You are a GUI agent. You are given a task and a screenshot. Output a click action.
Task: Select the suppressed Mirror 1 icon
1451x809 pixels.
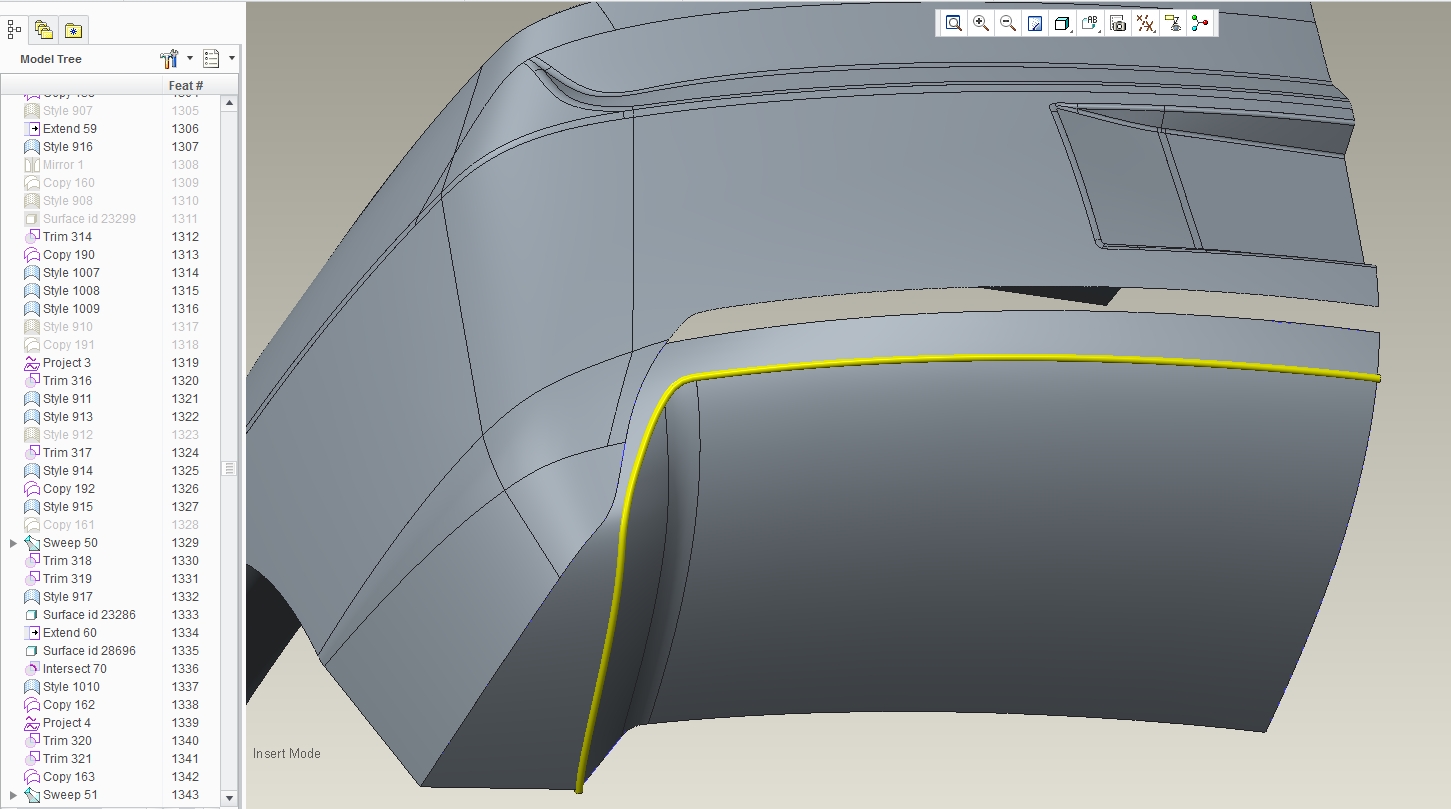(31, 165)
